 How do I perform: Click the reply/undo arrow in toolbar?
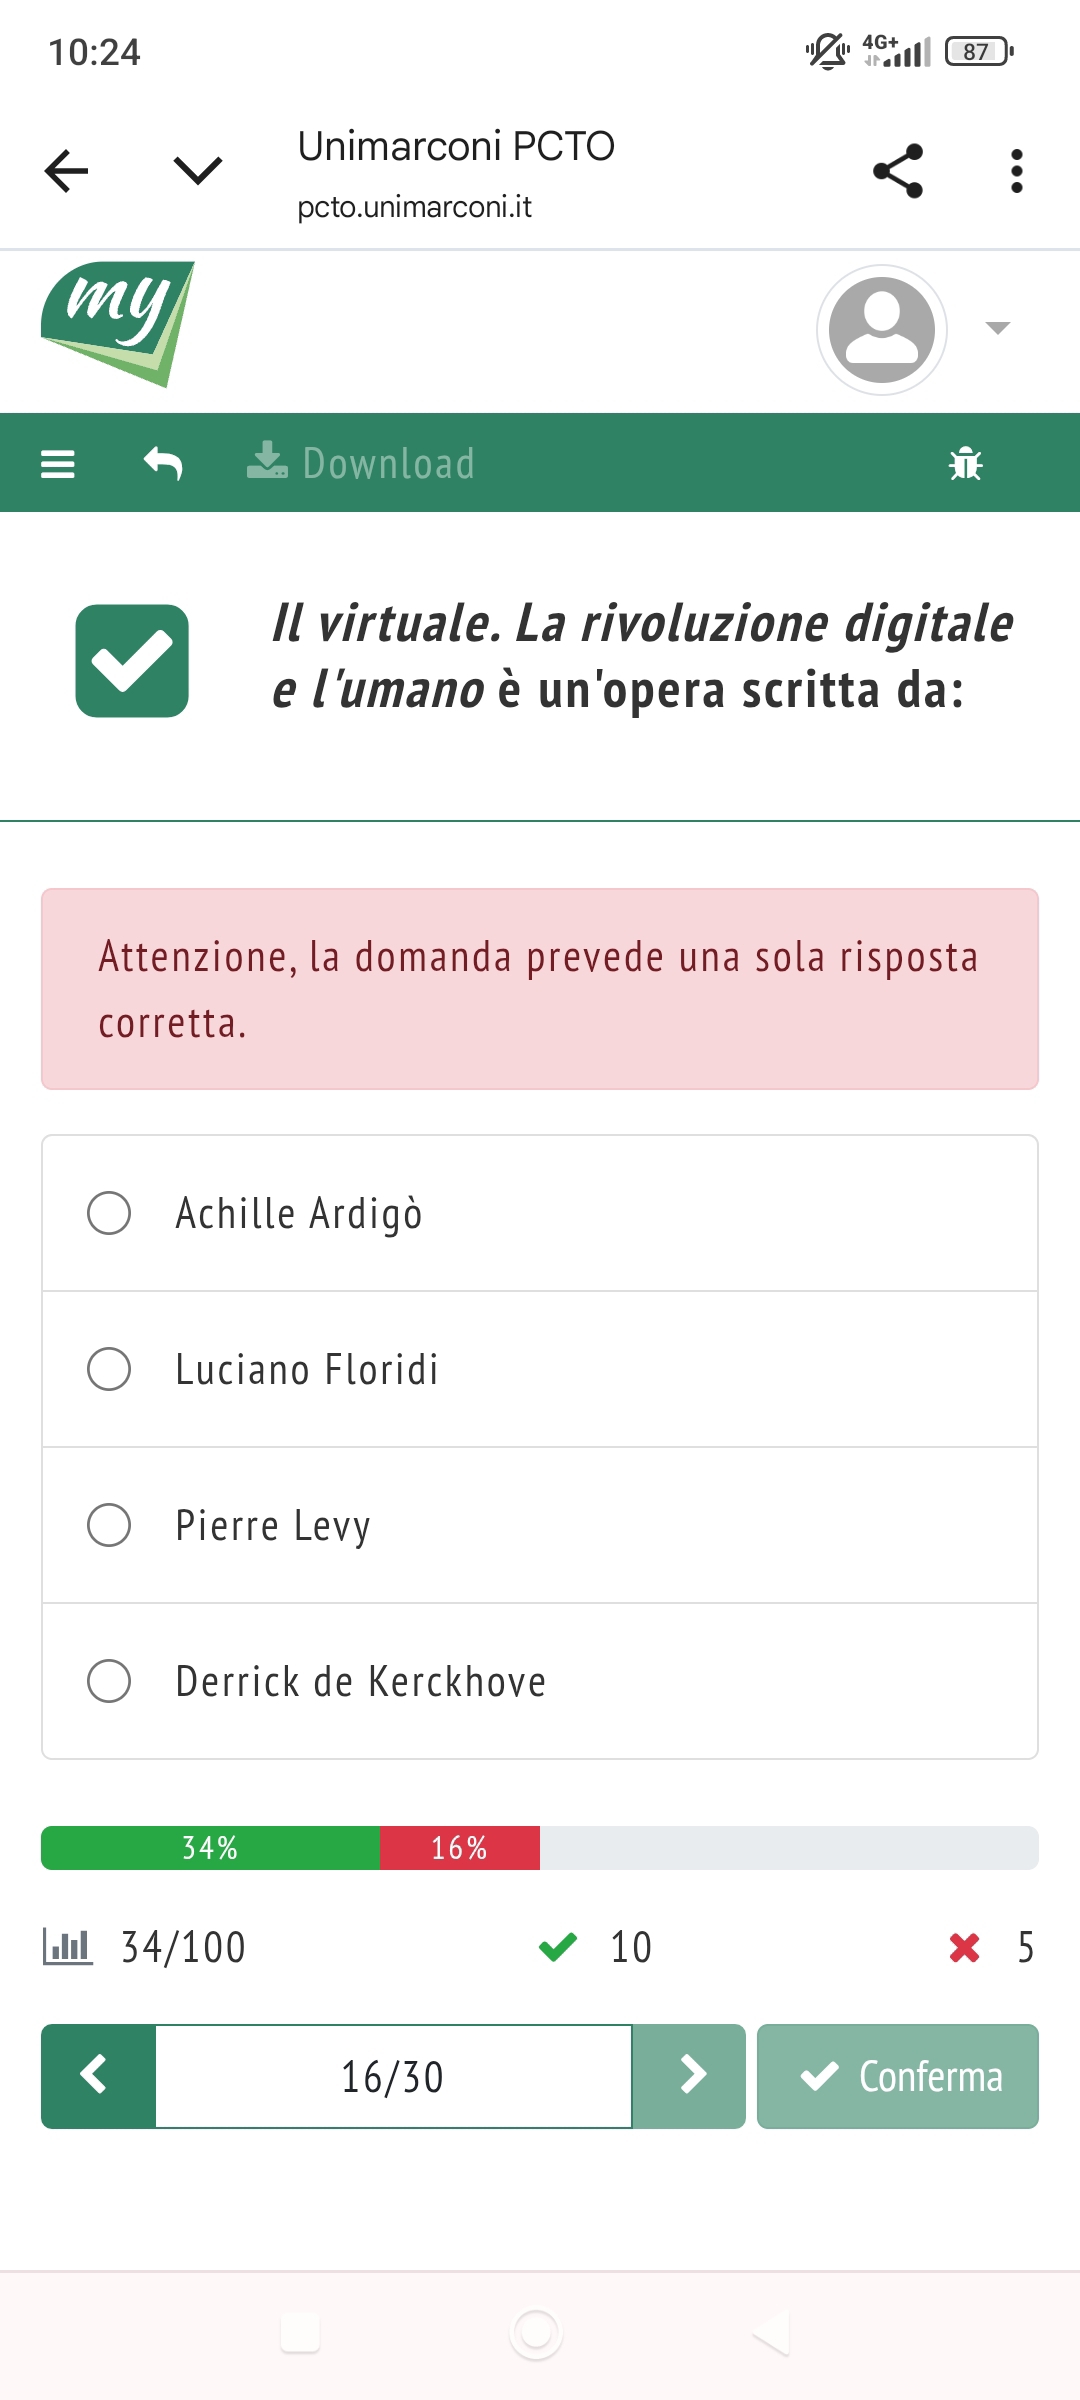pyautogui.click(x=163, y=464)
